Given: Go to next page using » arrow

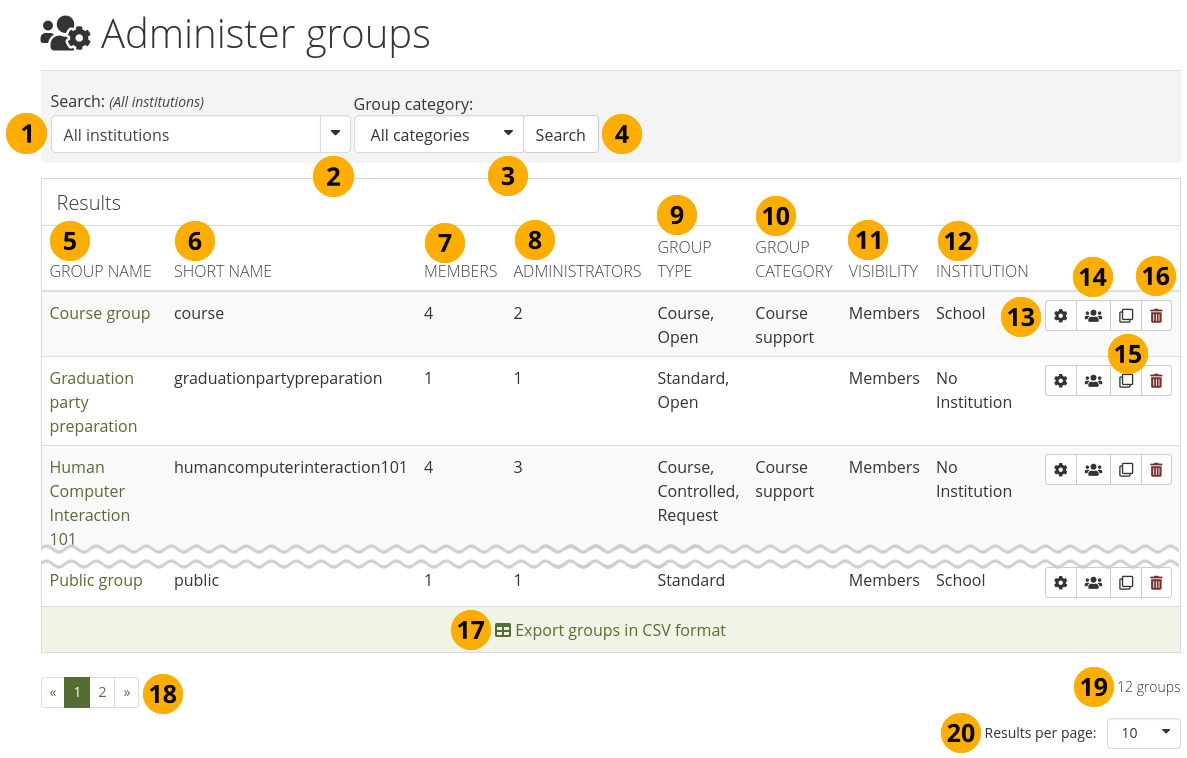Looking at the screenshot, I should (127, 692).
